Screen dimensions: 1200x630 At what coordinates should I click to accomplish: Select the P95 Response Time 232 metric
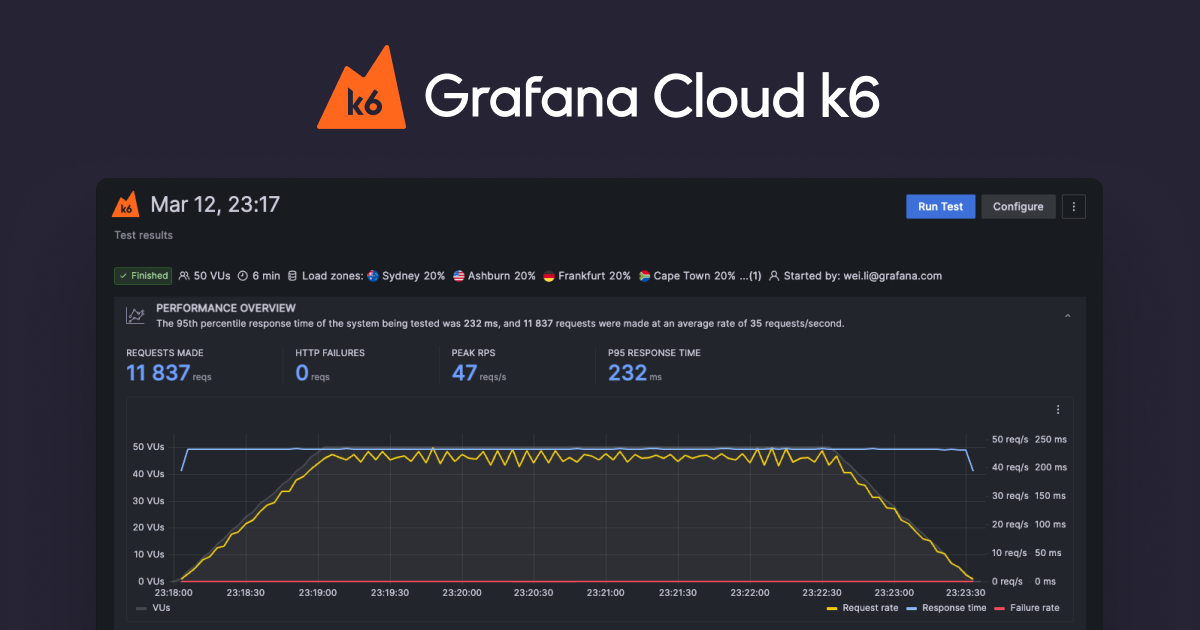[628, 373]
